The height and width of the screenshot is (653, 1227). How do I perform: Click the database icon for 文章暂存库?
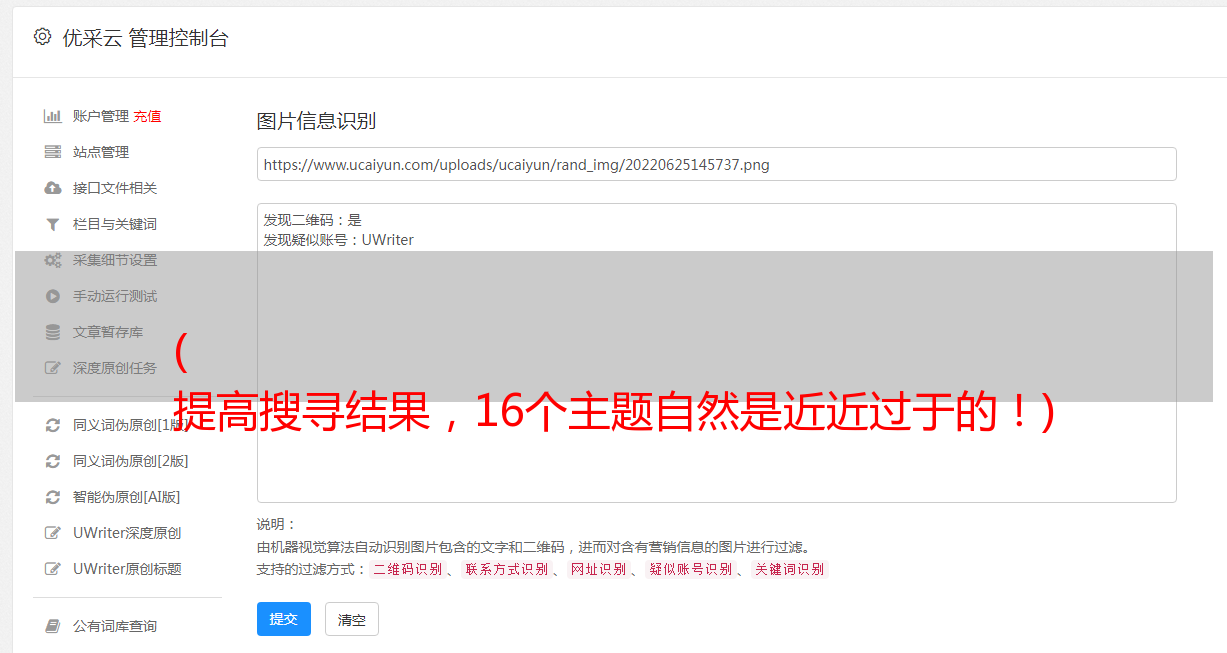[x=53, y=332]
